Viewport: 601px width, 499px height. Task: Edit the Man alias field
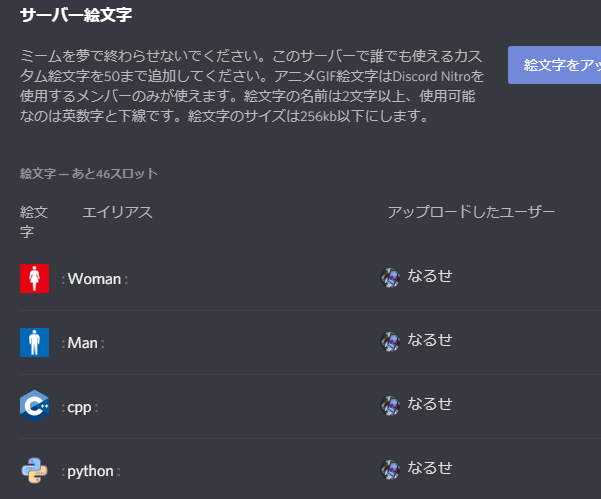pyautogui.click(x=83, y=343)
